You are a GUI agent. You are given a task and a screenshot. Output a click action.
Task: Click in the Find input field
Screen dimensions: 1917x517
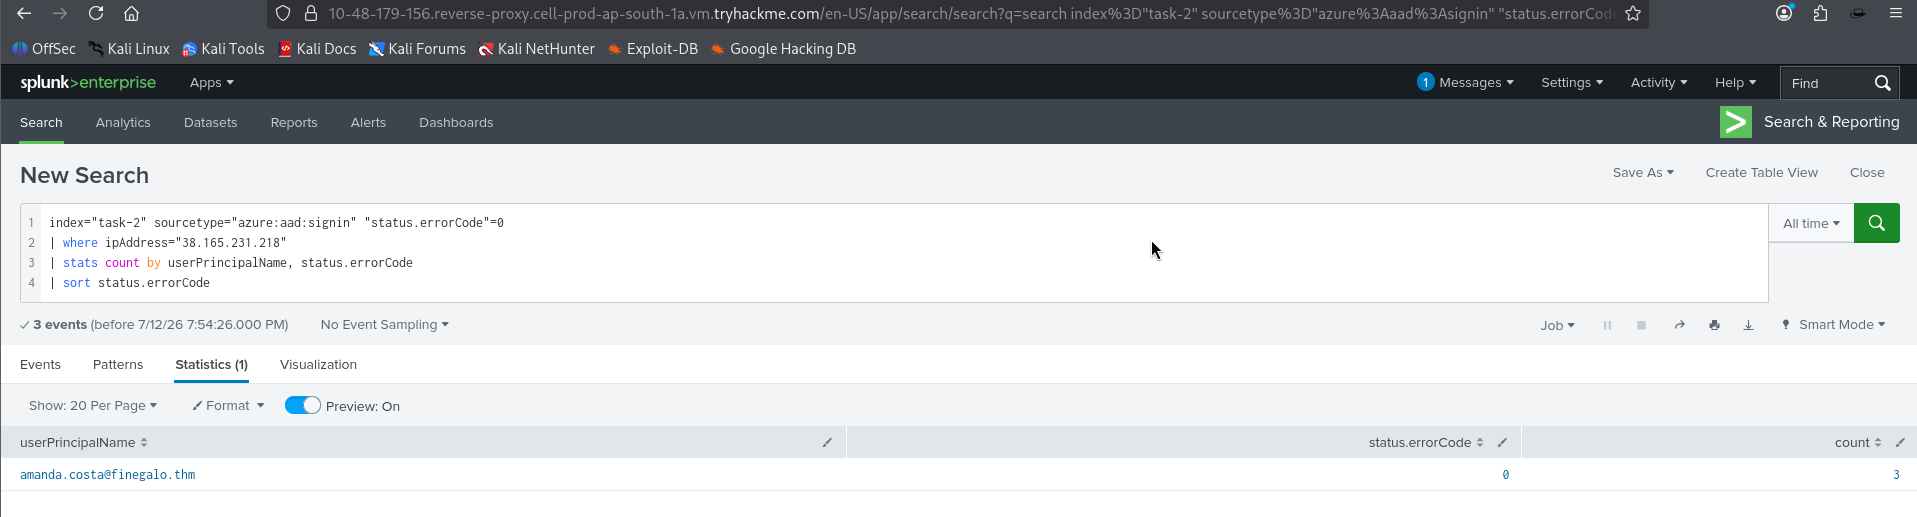tap(1826, 83)
